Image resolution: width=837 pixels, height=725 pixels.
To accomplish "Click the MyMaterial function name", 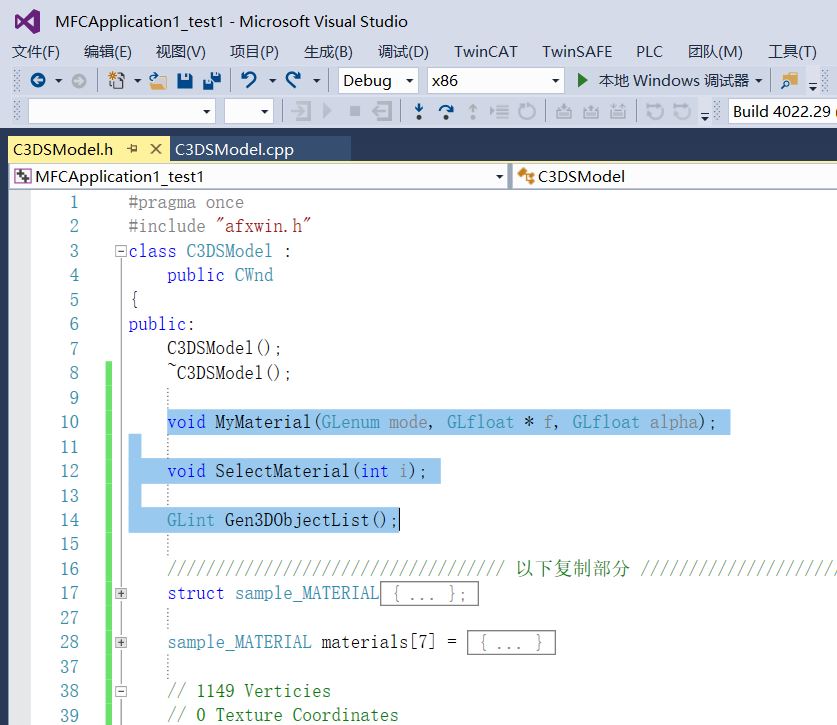I will pyautogui.click(x=263, y=422).
